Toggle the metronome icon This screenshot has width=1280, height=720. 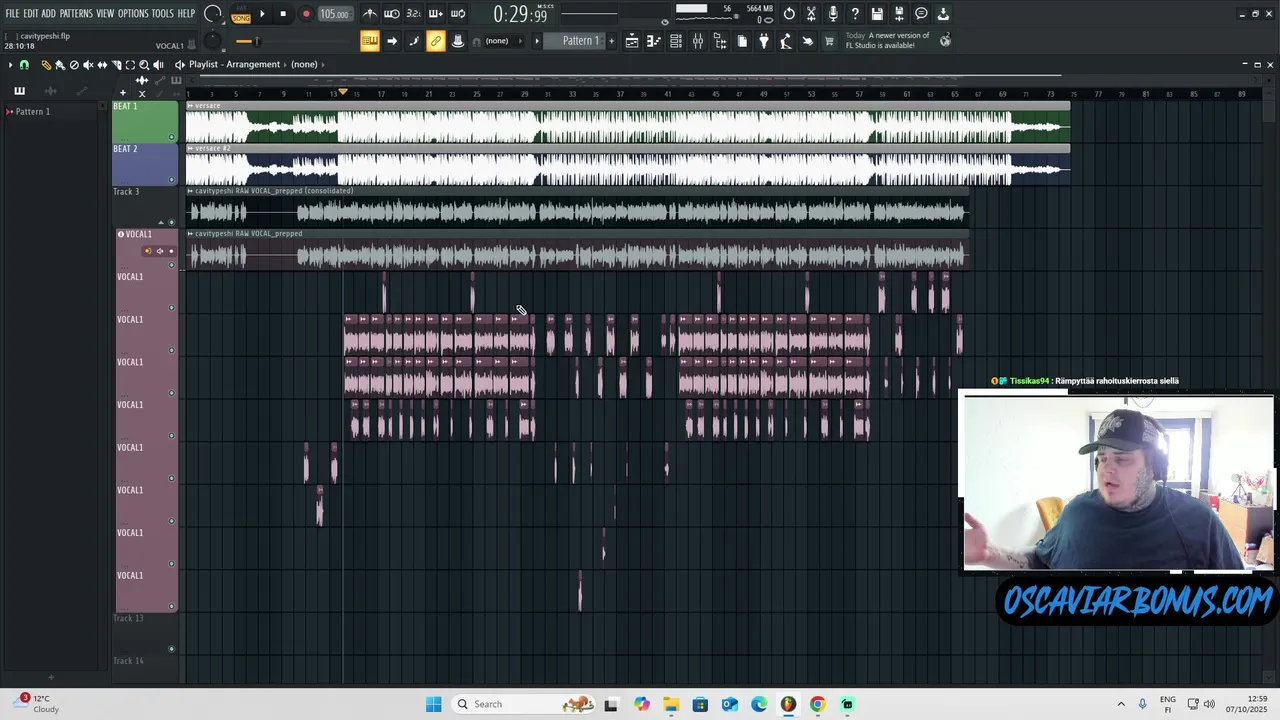[x=370, y=14]
